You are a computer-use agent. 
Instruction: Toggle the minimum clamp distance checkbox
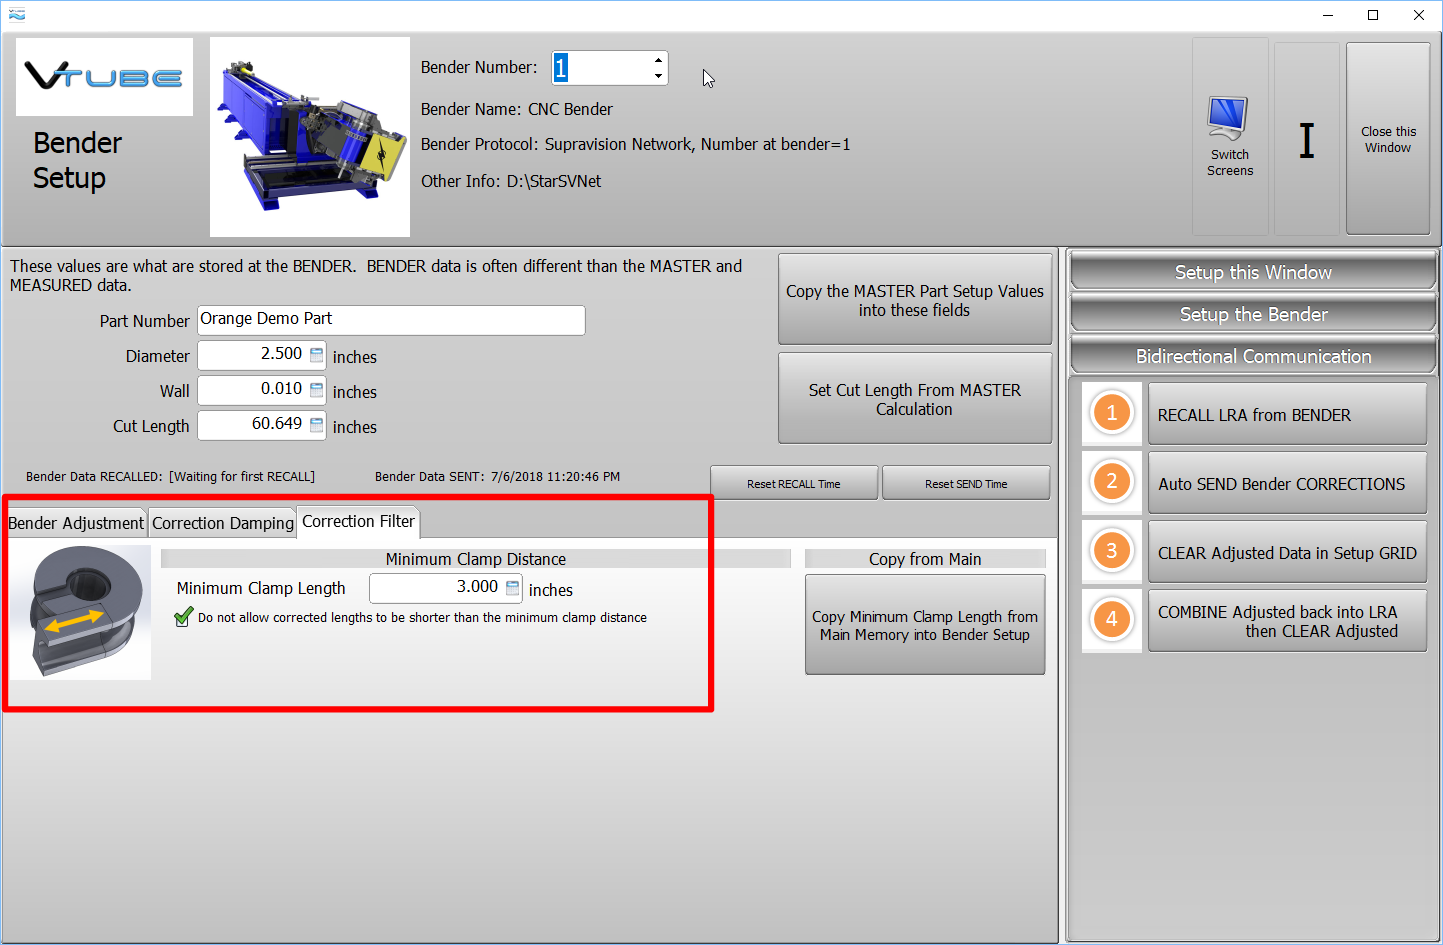point(183,618)
